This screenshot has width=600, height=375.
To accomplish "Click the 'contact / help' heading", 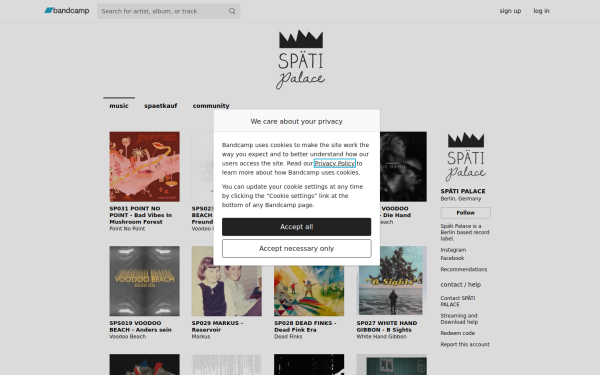I will click(x=461, y=284).
